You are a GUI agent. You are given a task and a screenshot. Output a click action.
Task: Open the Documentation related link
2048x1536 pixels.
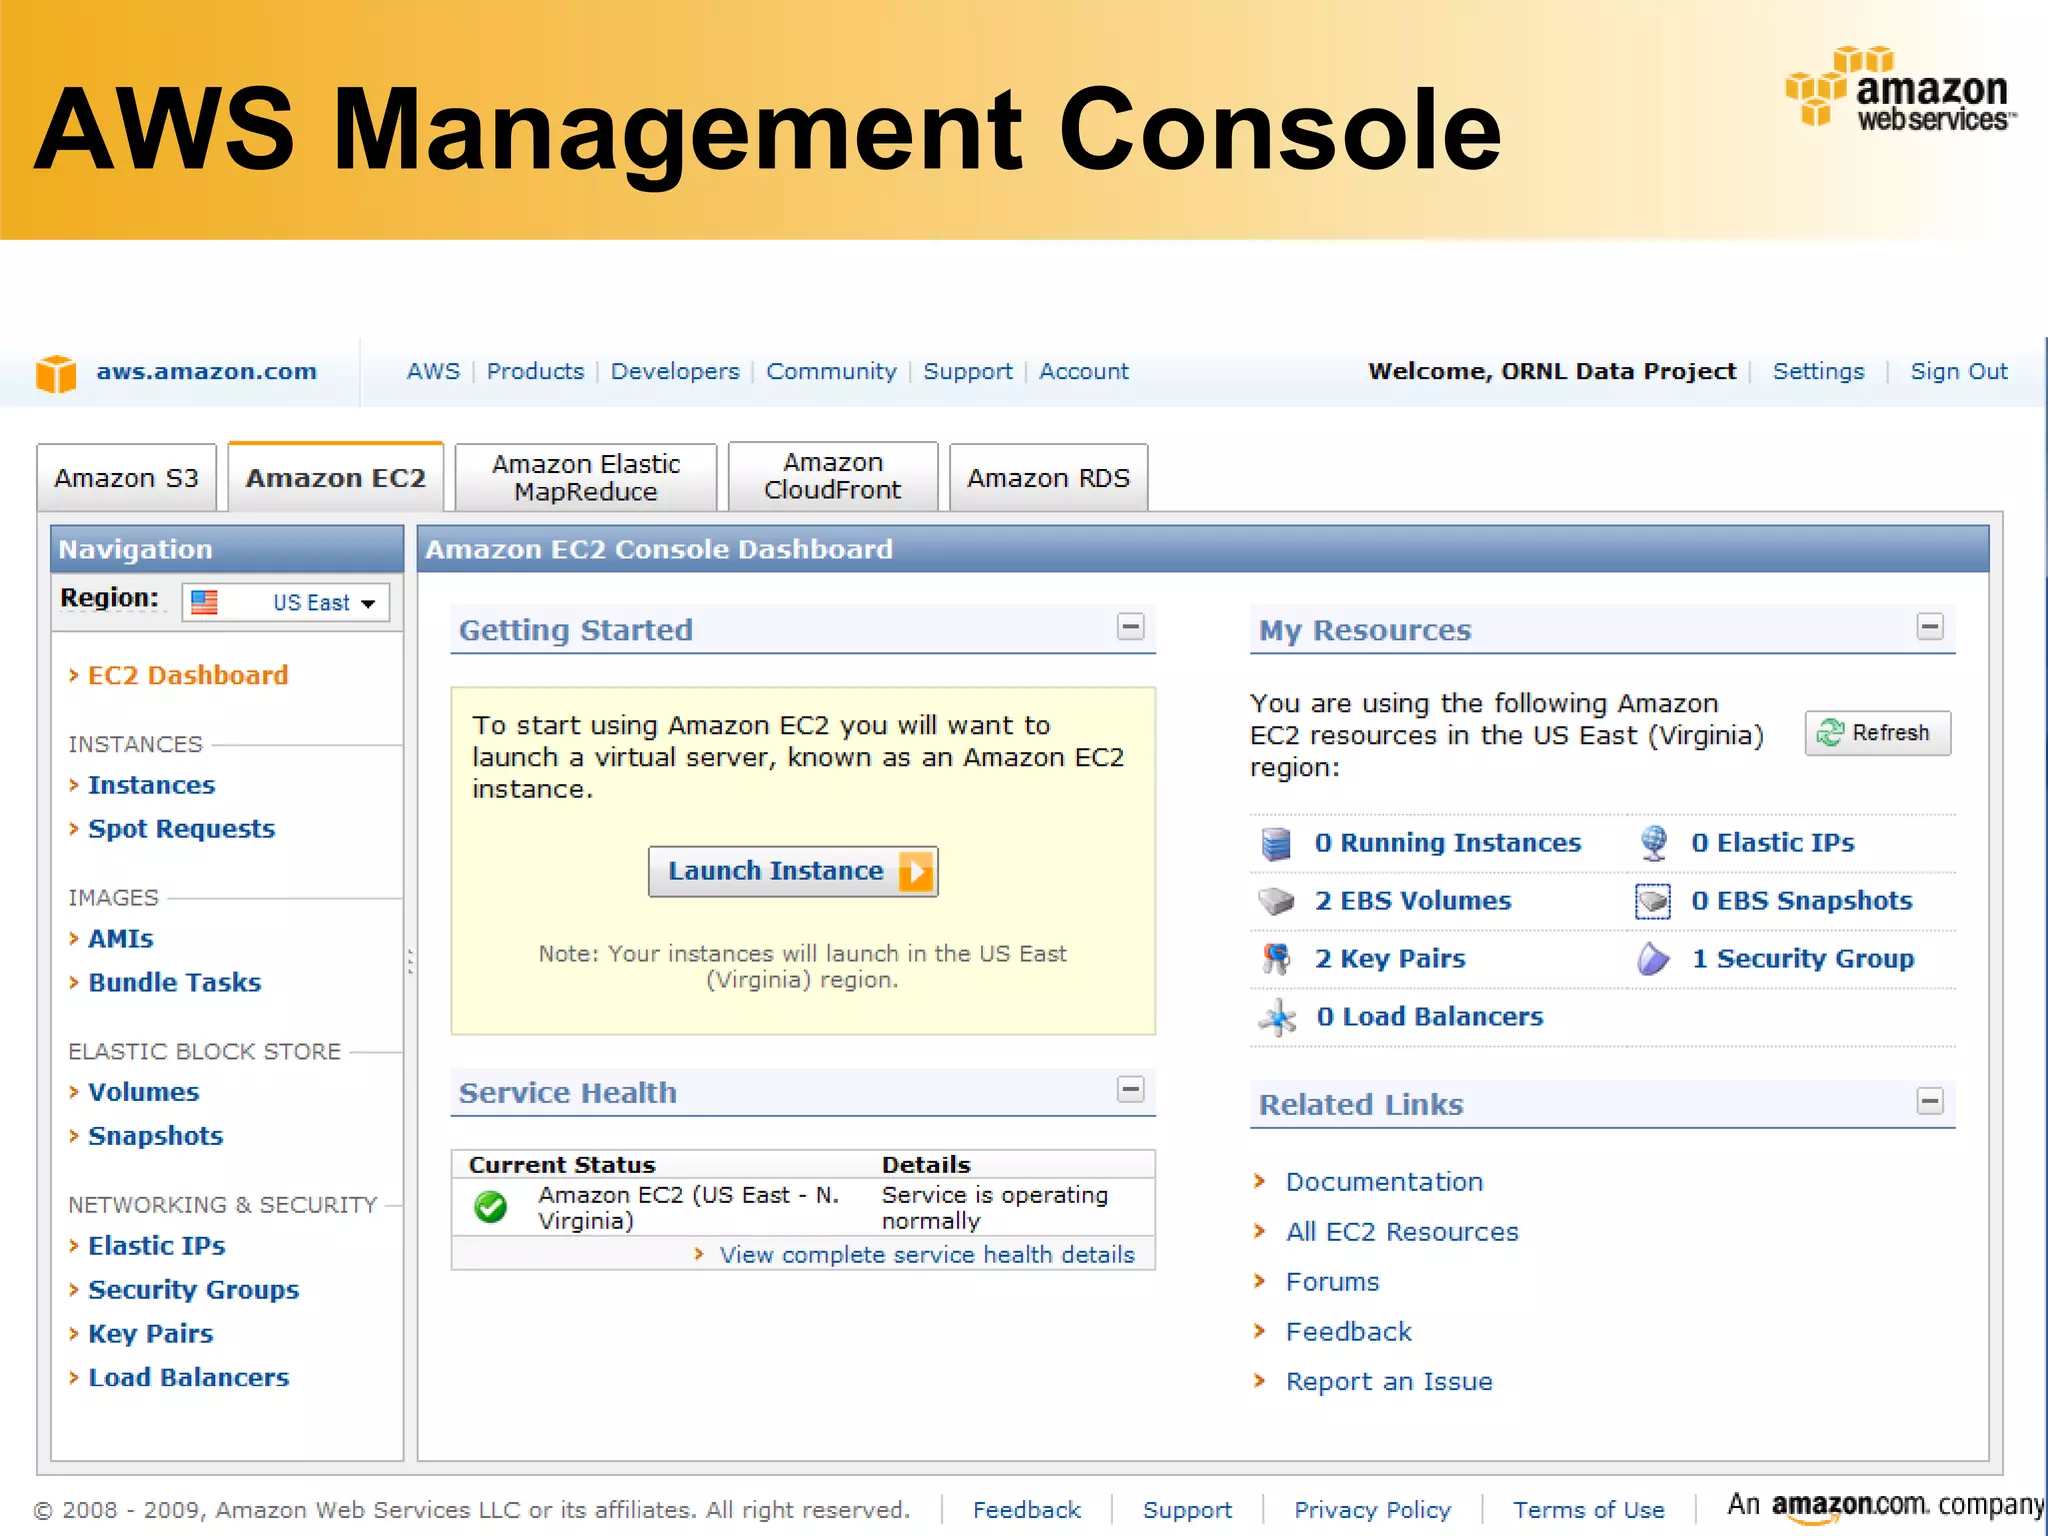(1384, 1182)
